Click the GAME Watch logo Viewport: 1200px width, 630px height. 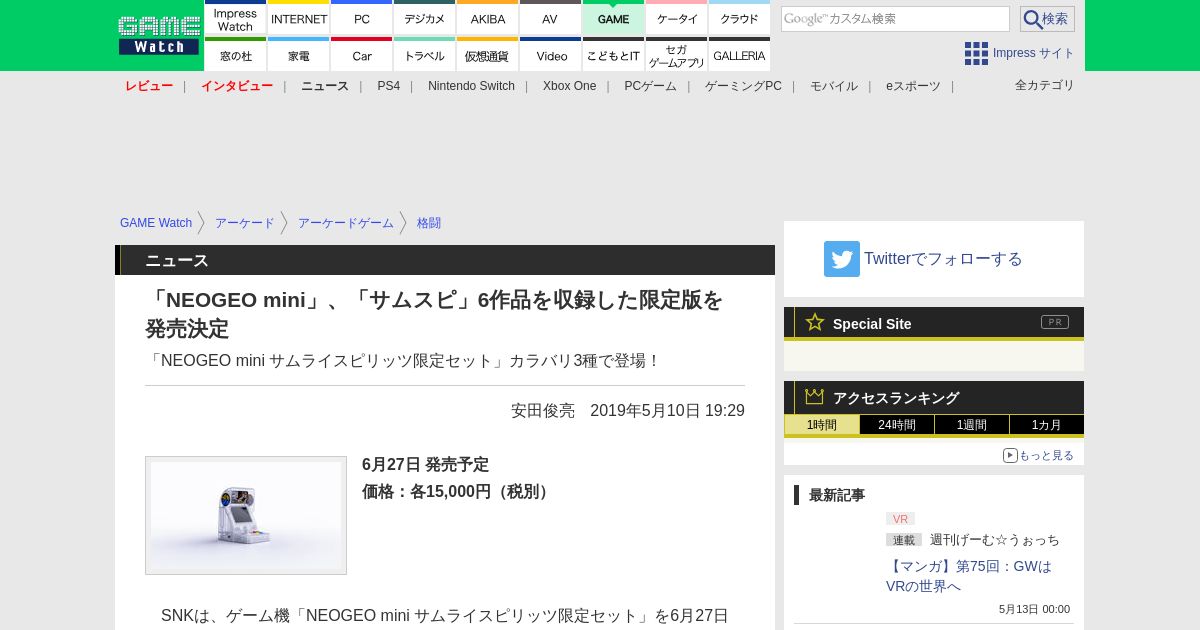coord(158,35)
